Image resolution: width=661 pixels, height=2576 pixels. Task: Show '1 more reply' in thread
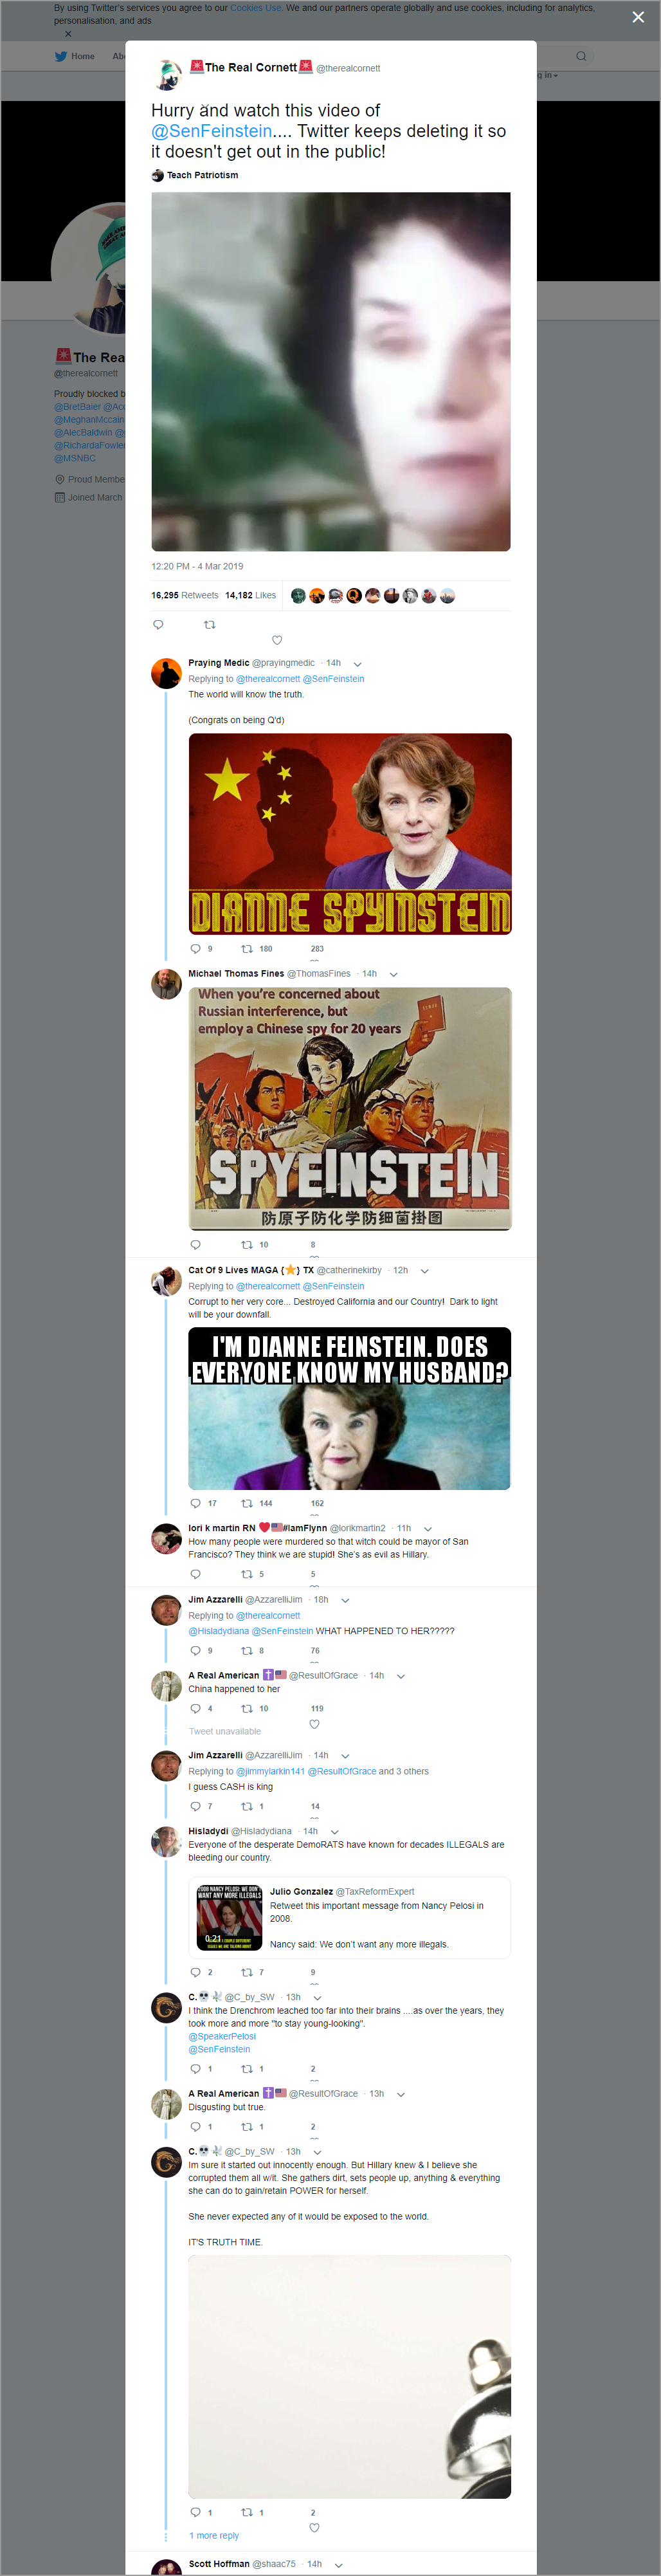(x=214, y=2535)
